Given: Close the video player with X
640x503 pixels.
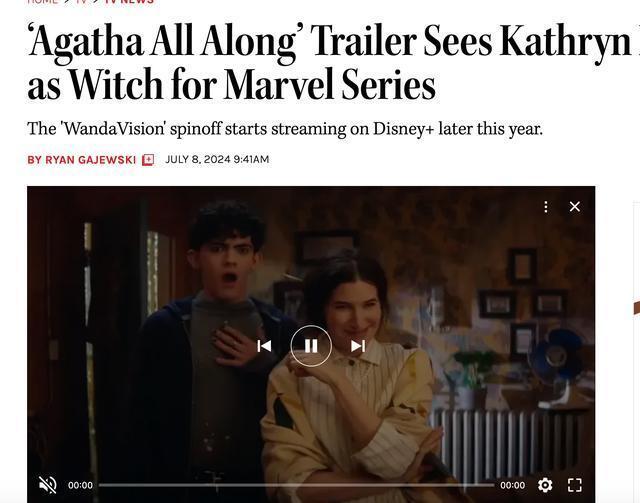Looking at the screenshot, I should [575, 207].
